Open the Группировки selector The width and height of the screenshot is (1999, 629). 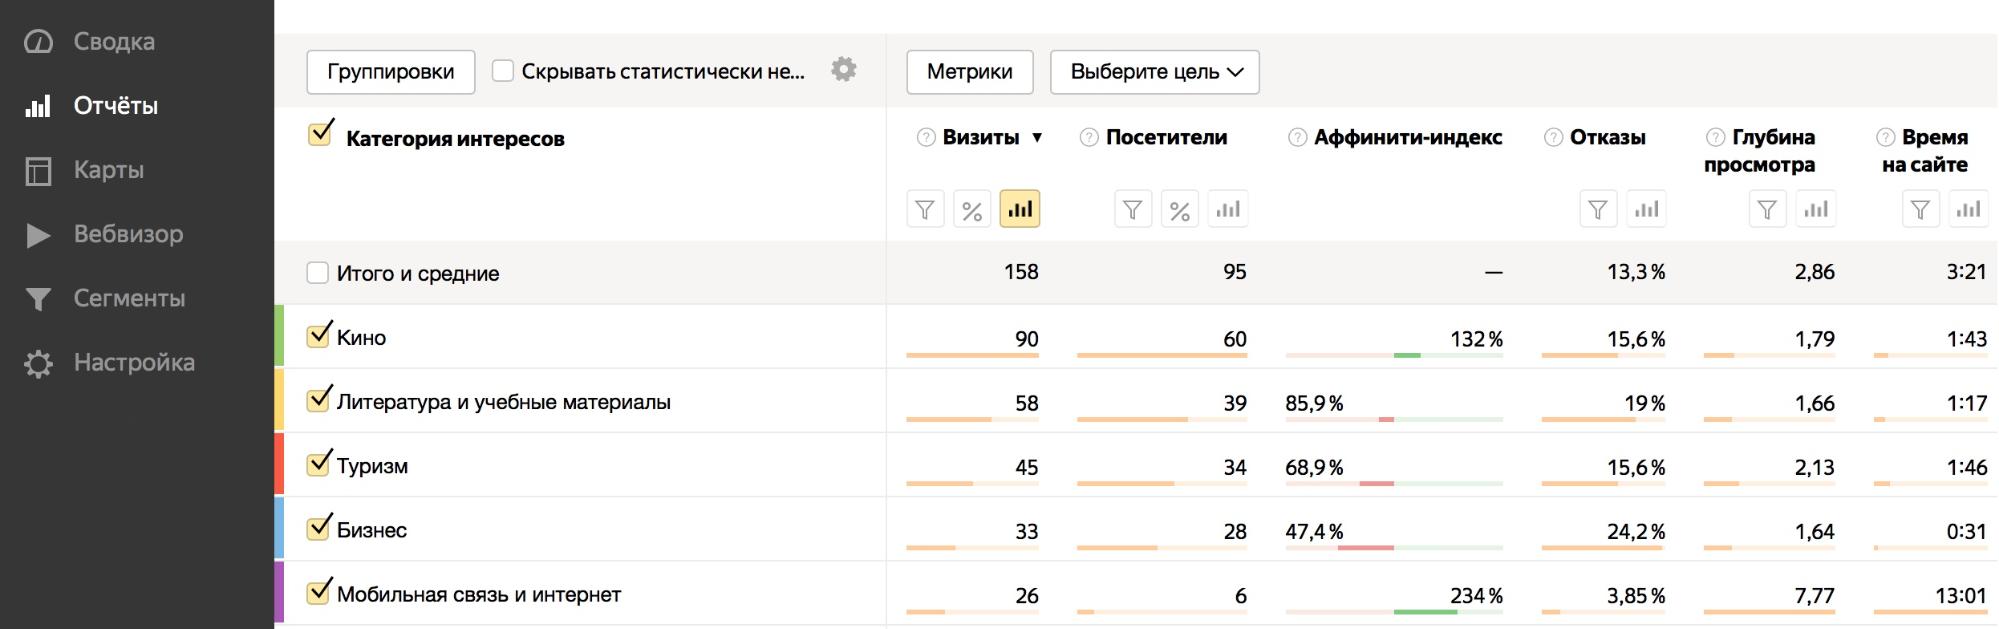pyautogui.click(x=390, y=72)
